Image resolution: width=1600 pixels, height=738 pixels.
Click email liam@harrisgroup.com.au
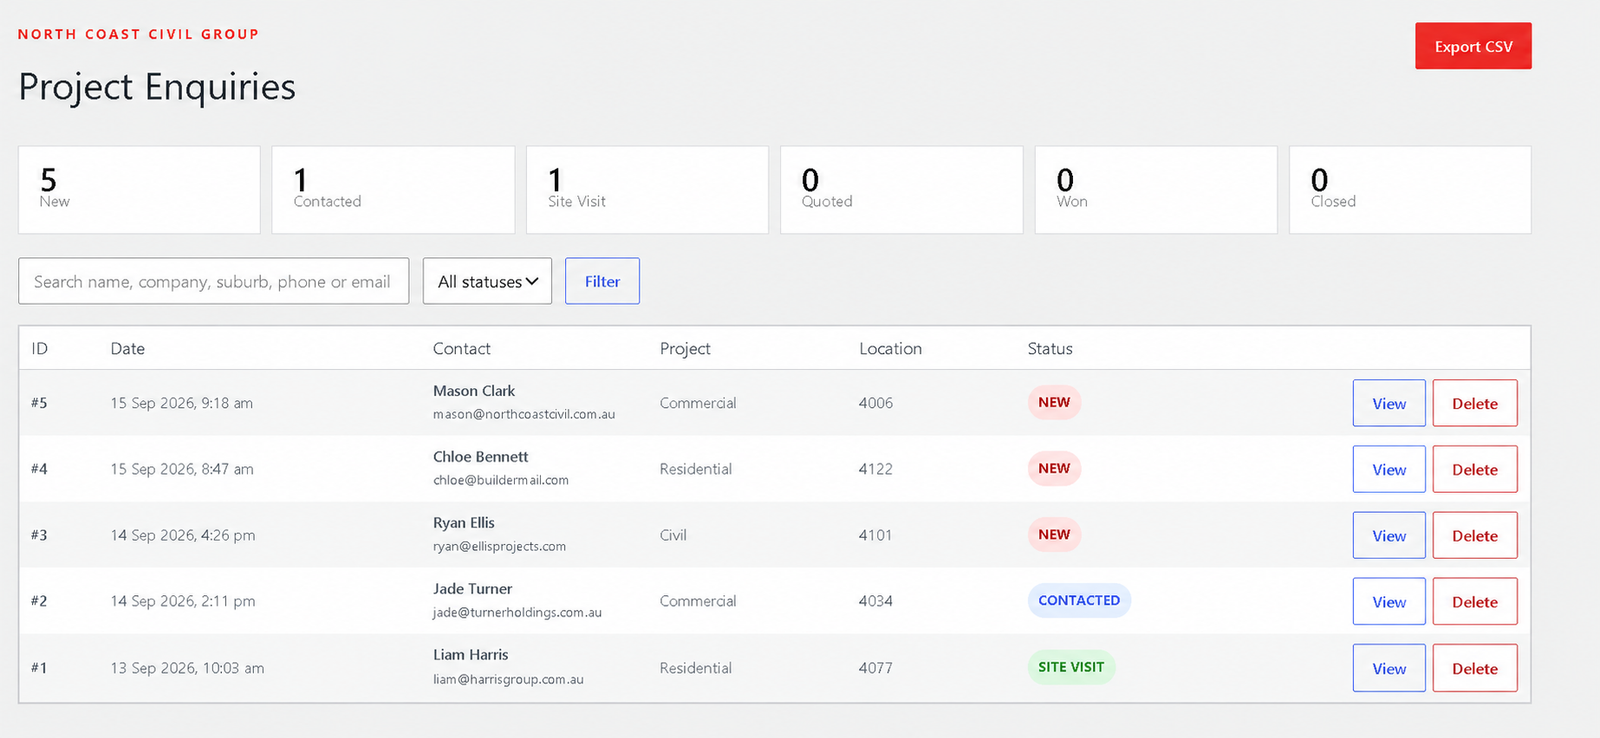508,679
